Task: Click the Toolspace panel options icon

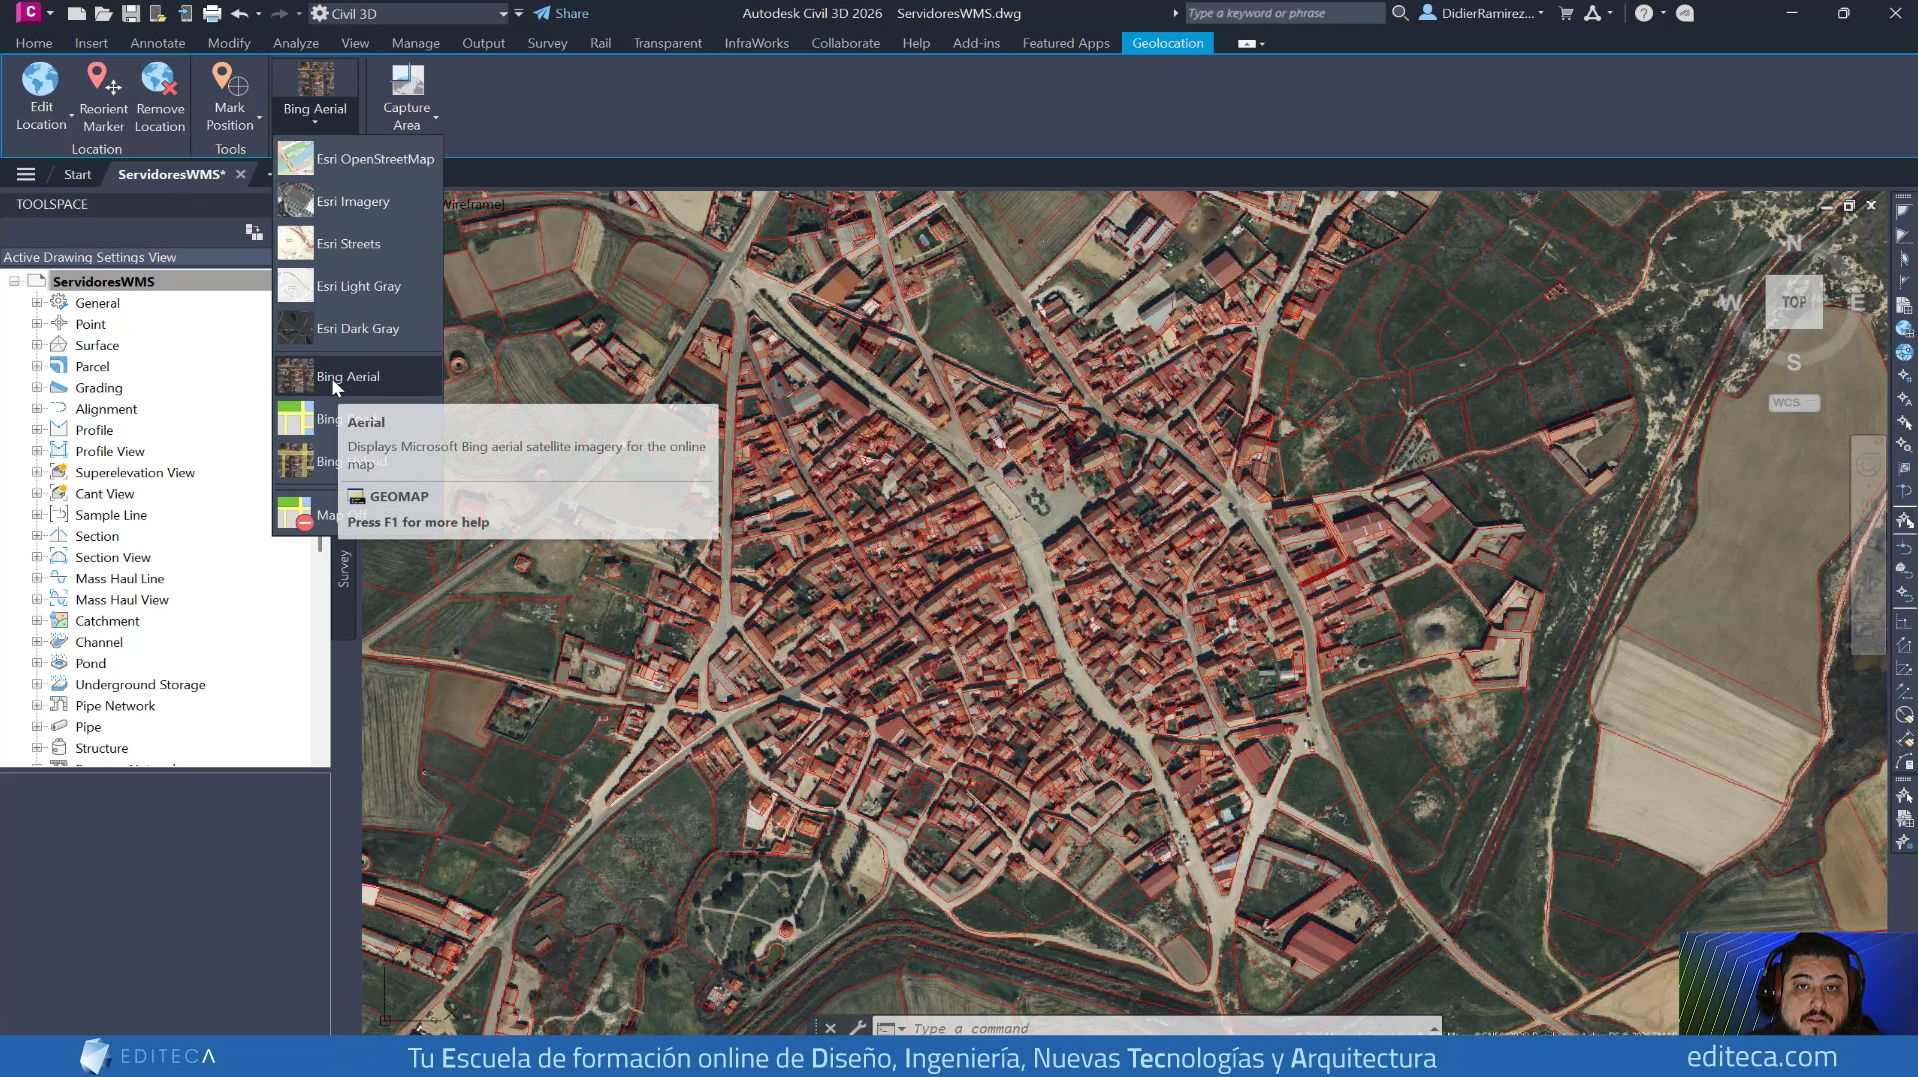Action: (x=254, y=232)
